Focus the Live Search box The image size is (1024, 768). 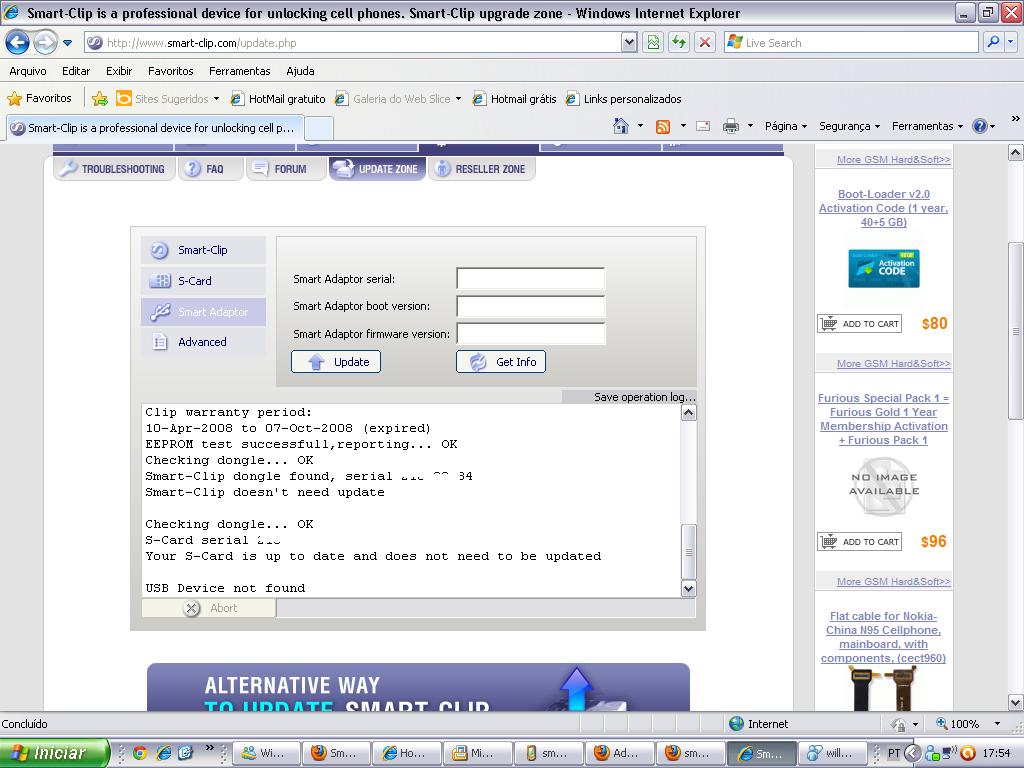coord(851,43)
